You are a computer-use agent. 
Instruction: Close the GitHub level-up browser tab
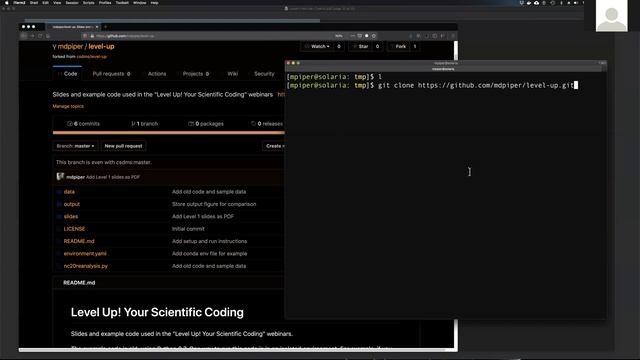tap(97, 27)
